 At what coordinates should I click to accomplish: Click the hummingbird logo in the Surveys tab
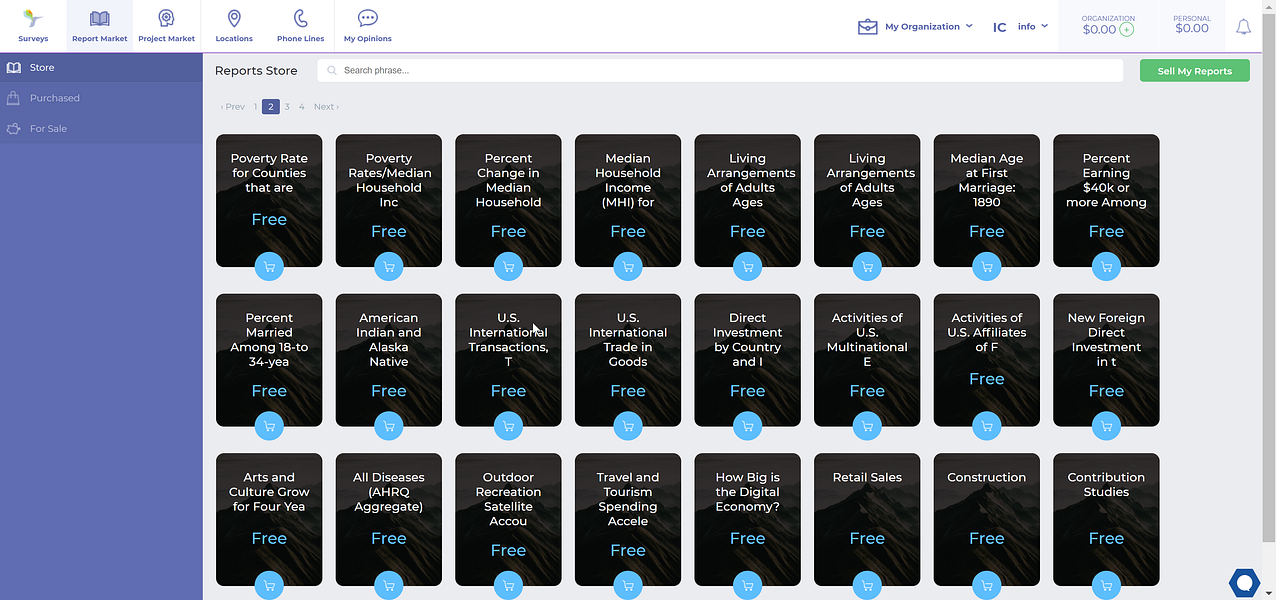[x=33, y=18]
